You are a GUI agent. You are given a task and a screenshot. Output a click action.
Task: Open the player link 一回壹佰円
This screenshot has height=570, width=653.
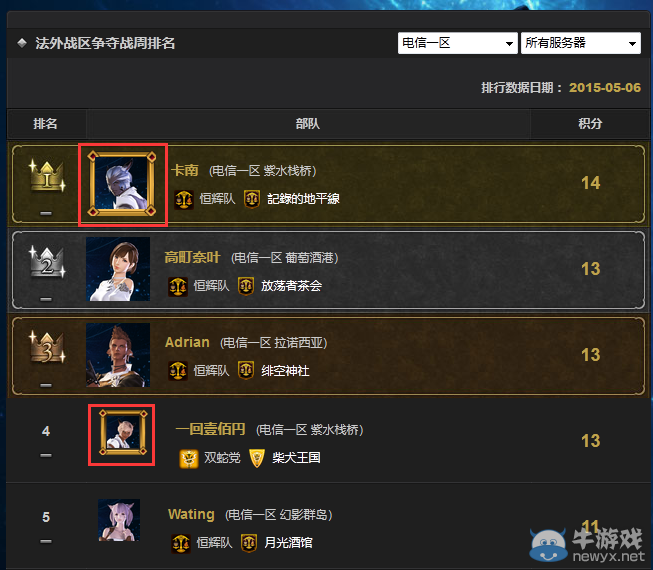click(x=210, y=429)
